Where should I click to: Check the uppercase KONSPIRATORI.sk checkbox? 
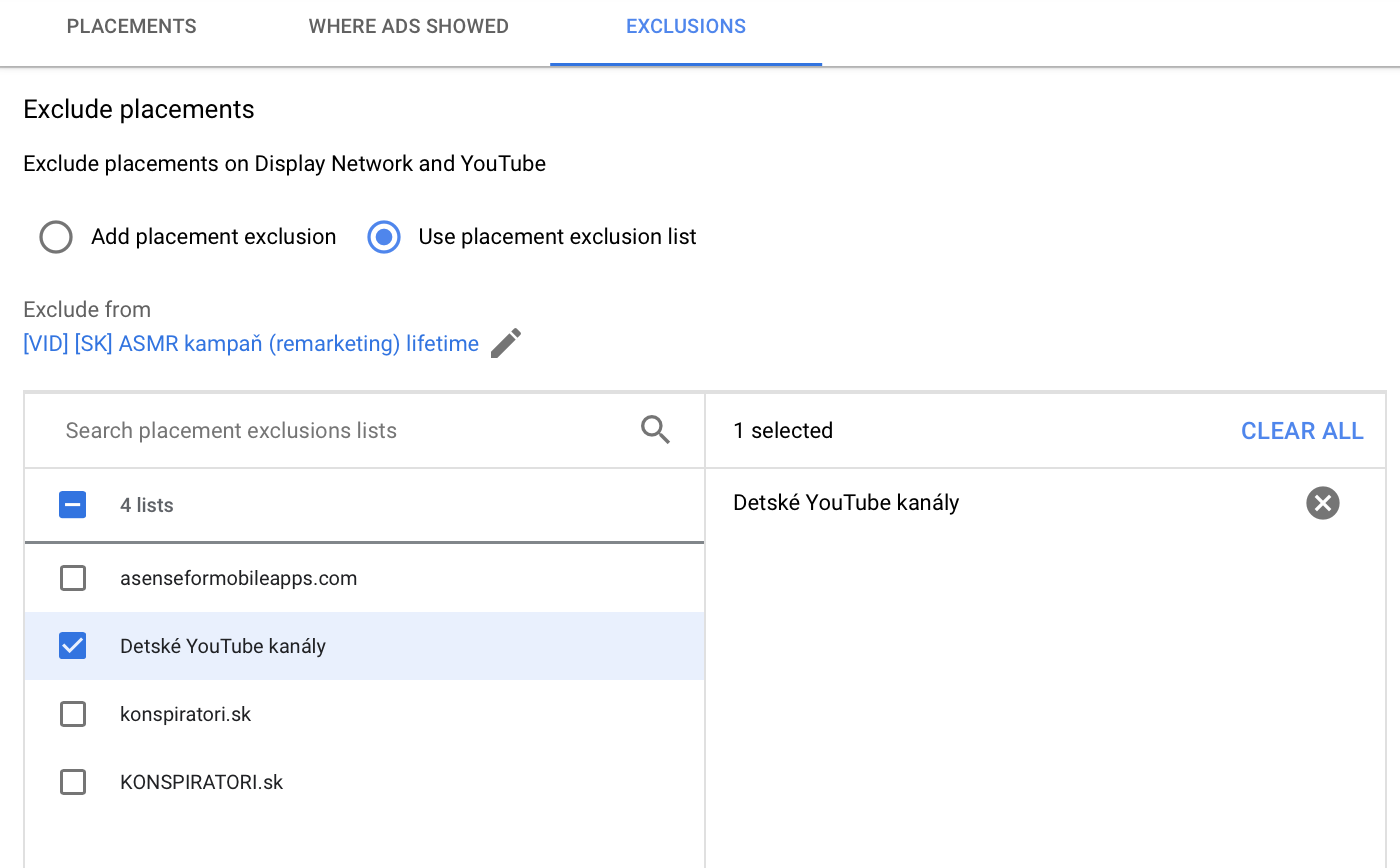[x=73, y=782]
